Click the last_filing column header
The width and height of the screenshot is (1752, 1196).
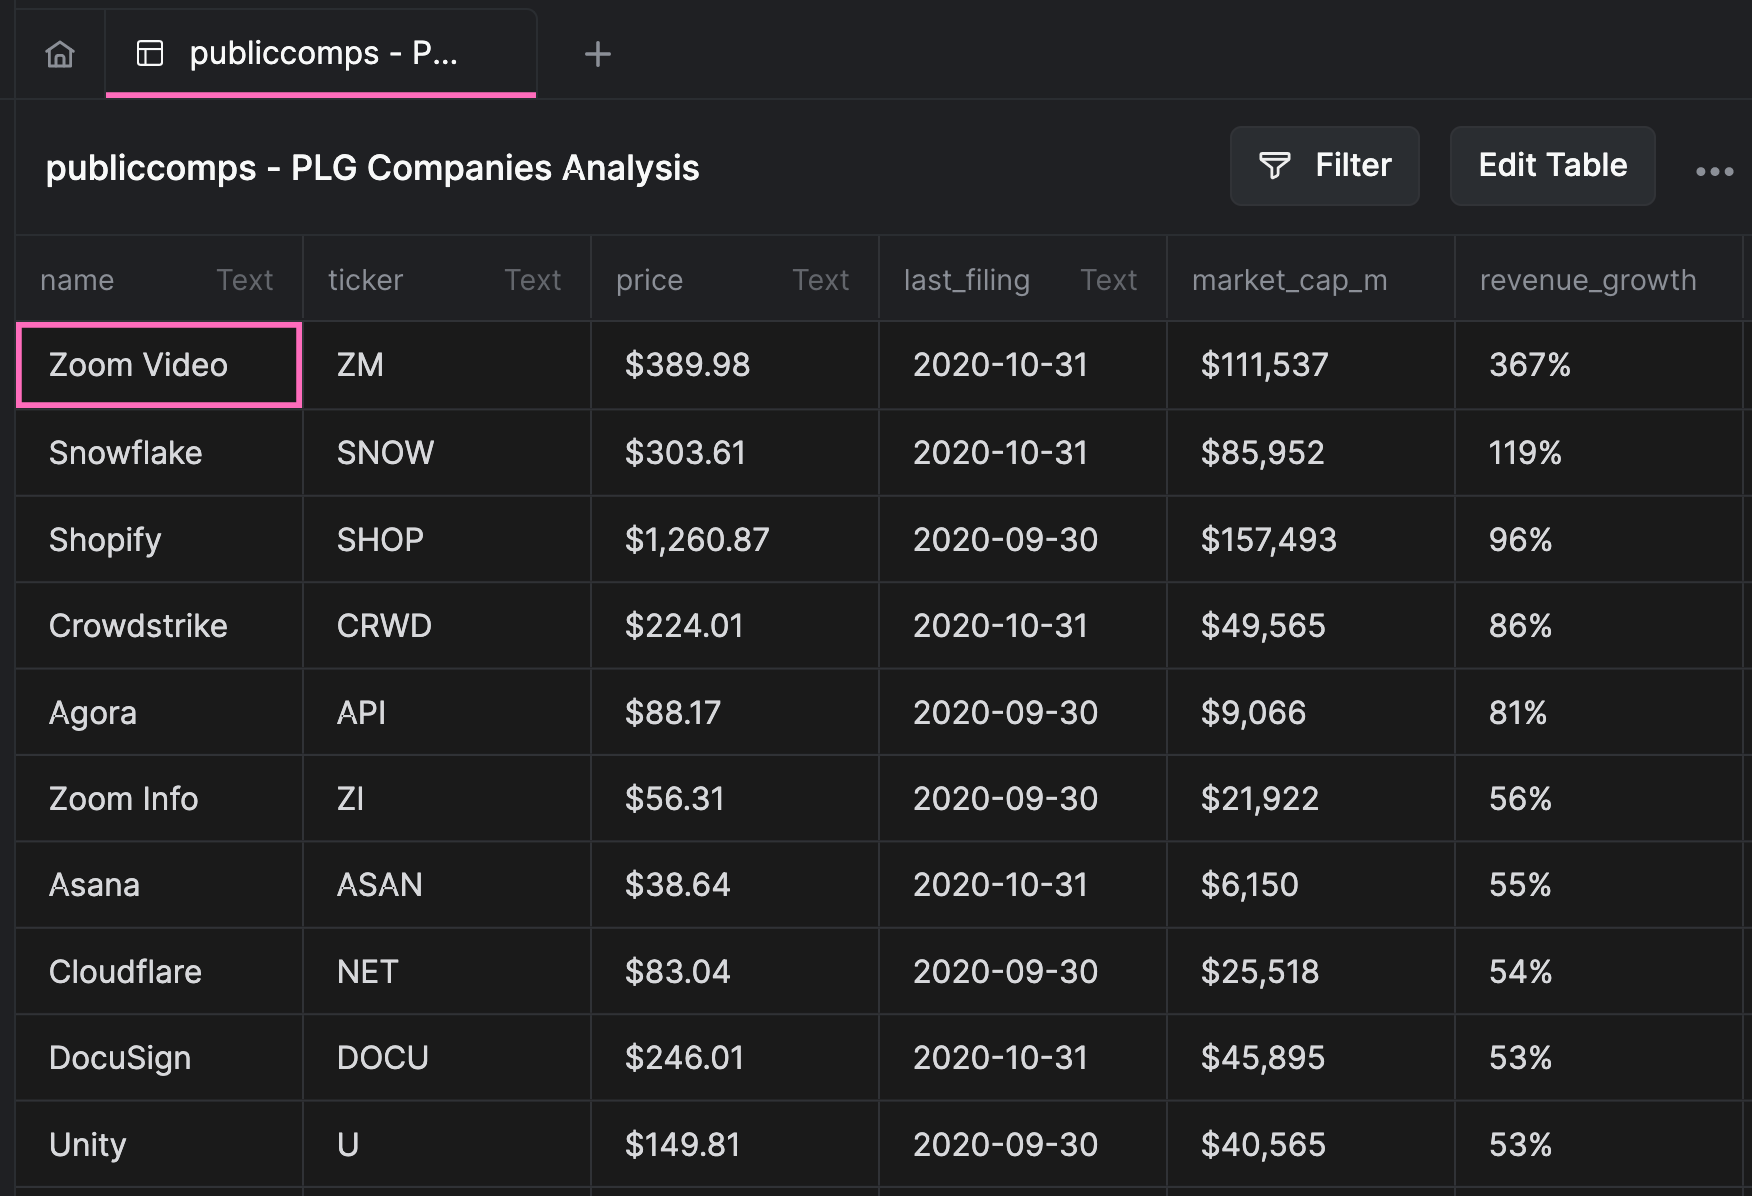pos(966,280)
